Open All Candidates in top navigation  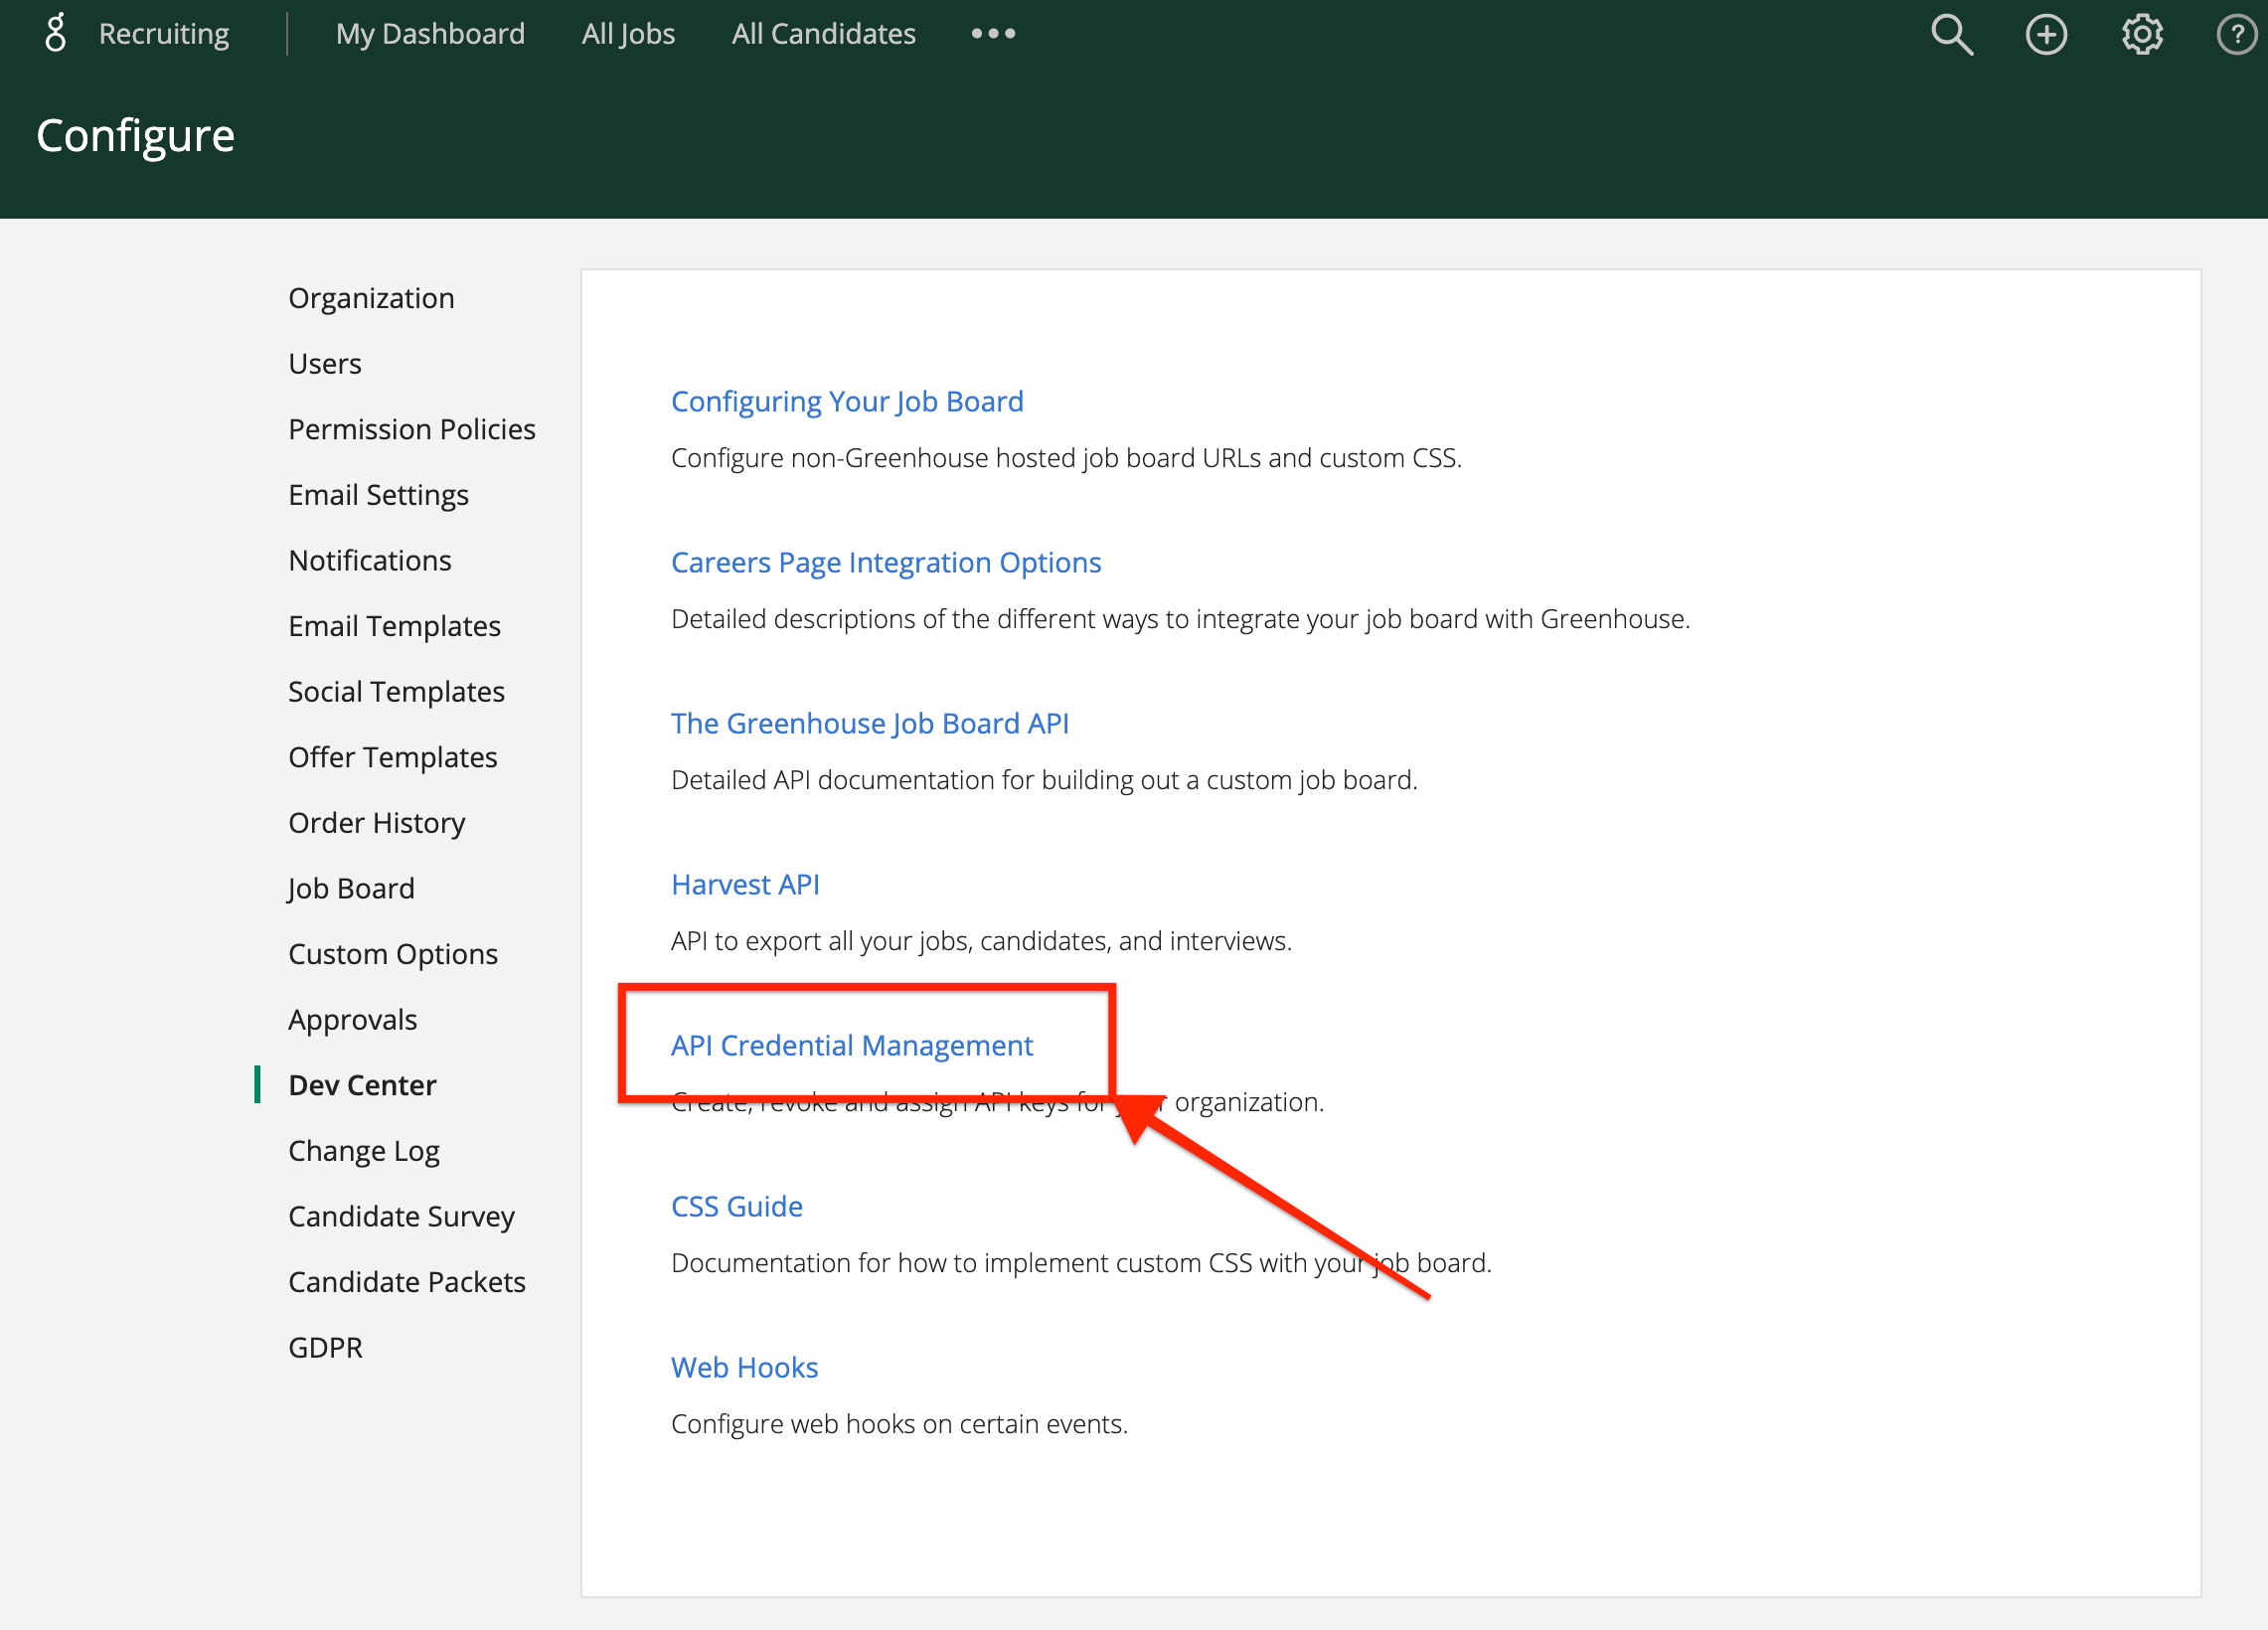point(823,34)
